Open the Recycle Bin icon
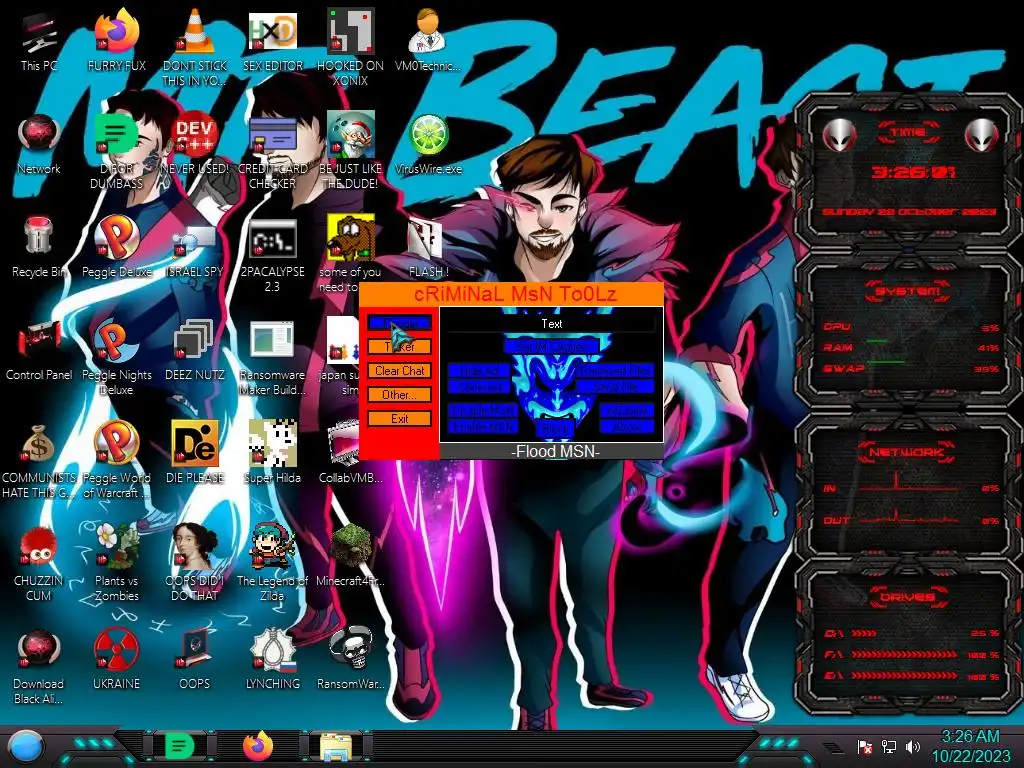Screen dimensions: 1024x768 [39, 247]
